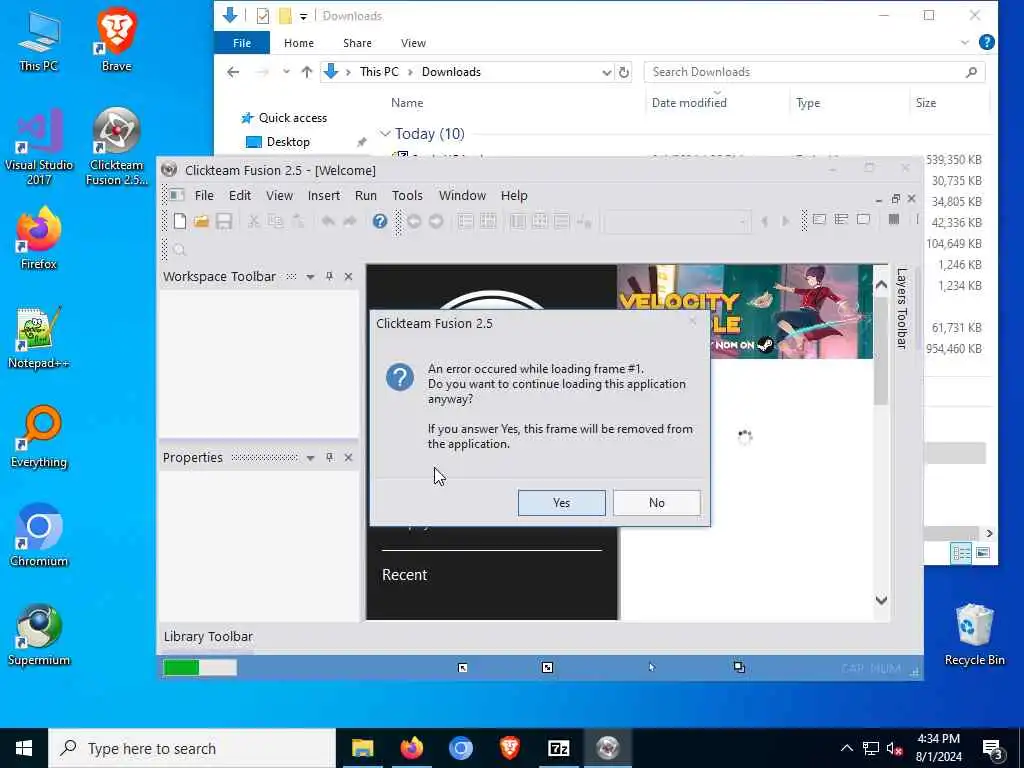Open the Tools menu

tap(407, 195)
